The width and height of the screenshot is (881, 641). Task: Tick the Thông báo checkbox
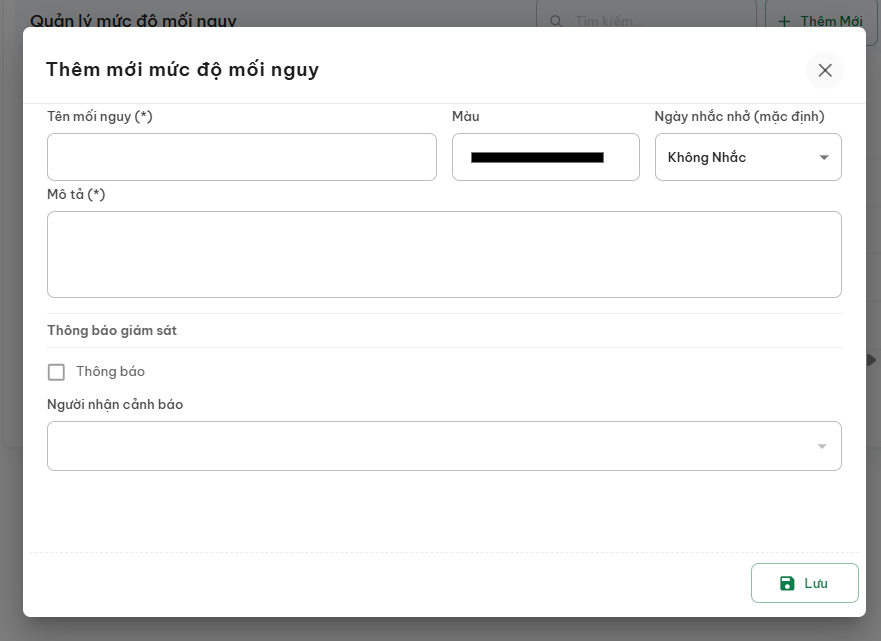point(56,372)
